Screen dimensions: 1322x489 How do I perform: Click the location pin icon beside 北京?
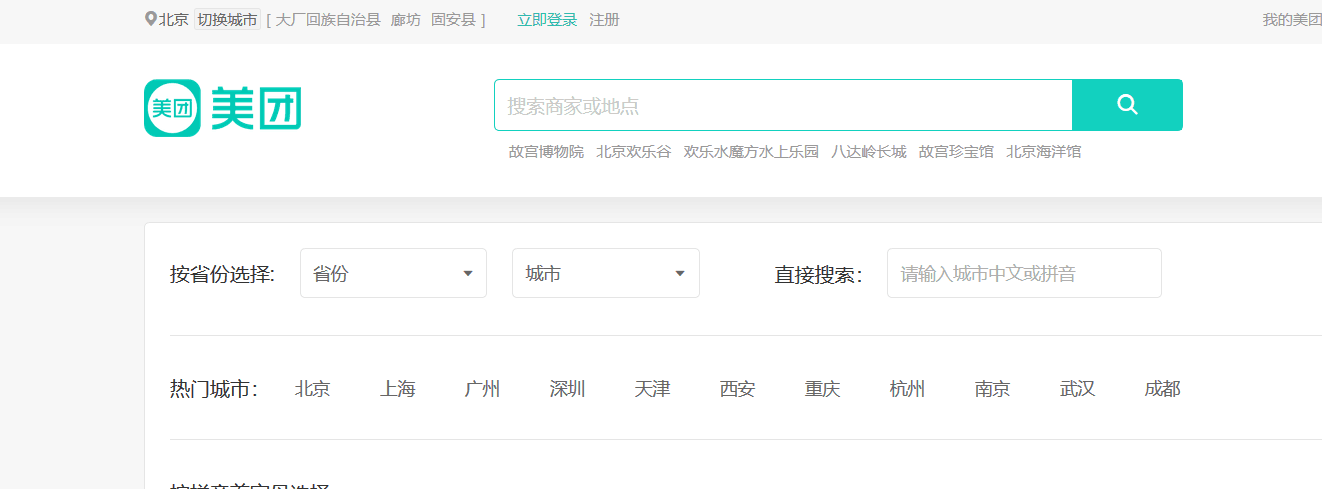tap(151, 19)
